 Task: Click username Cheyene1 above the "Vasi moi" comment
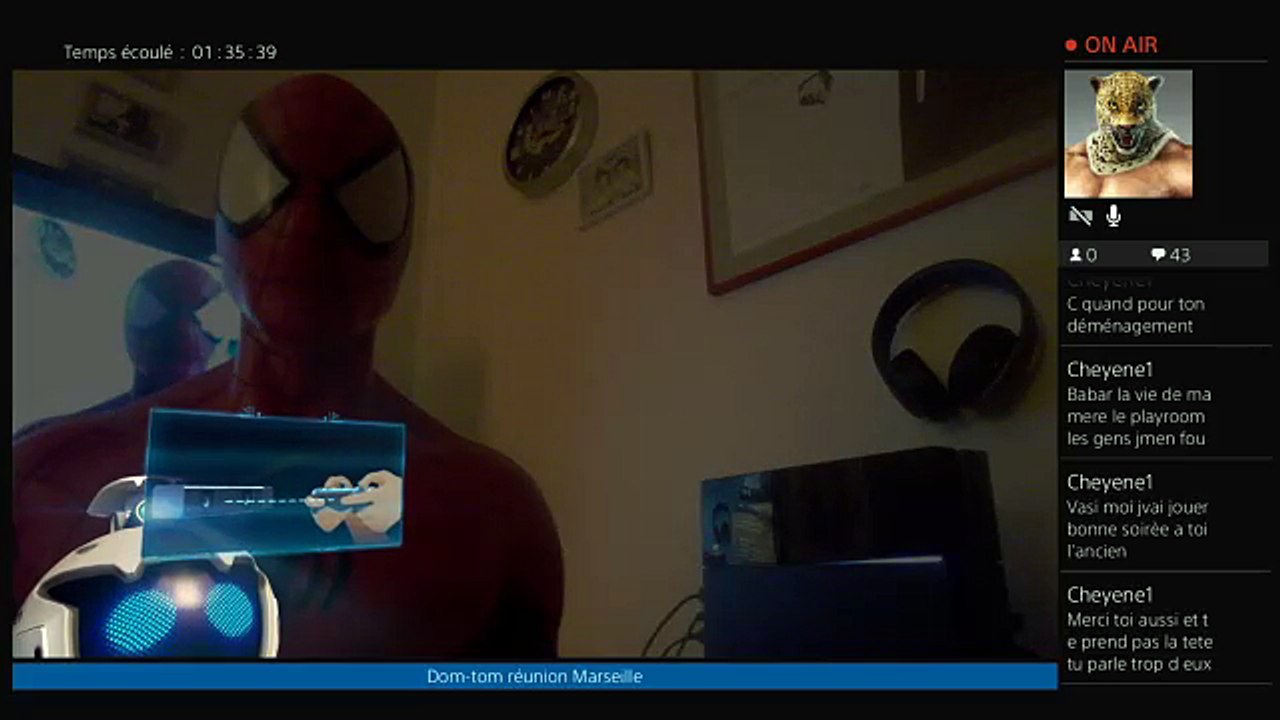coord(1110,483)
